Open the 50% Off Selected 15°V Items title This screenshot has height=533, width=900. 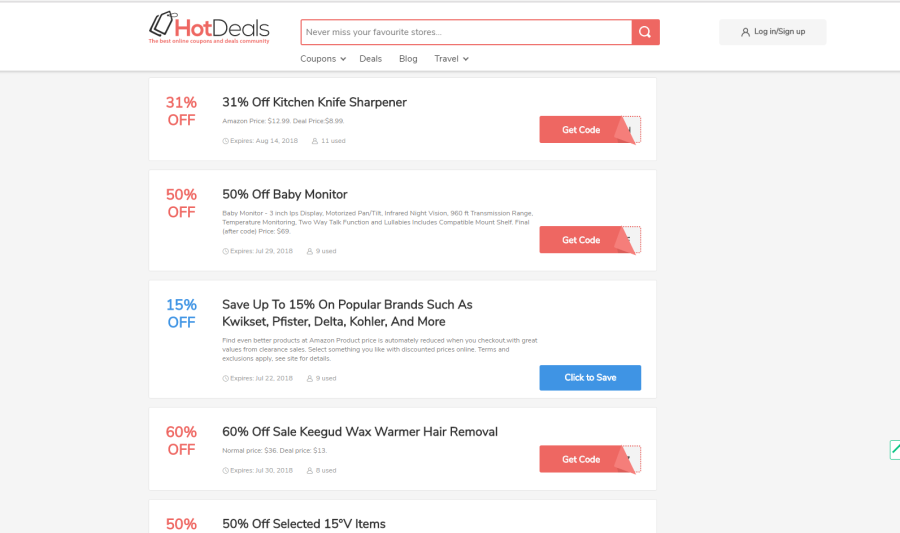click(304, 524)
